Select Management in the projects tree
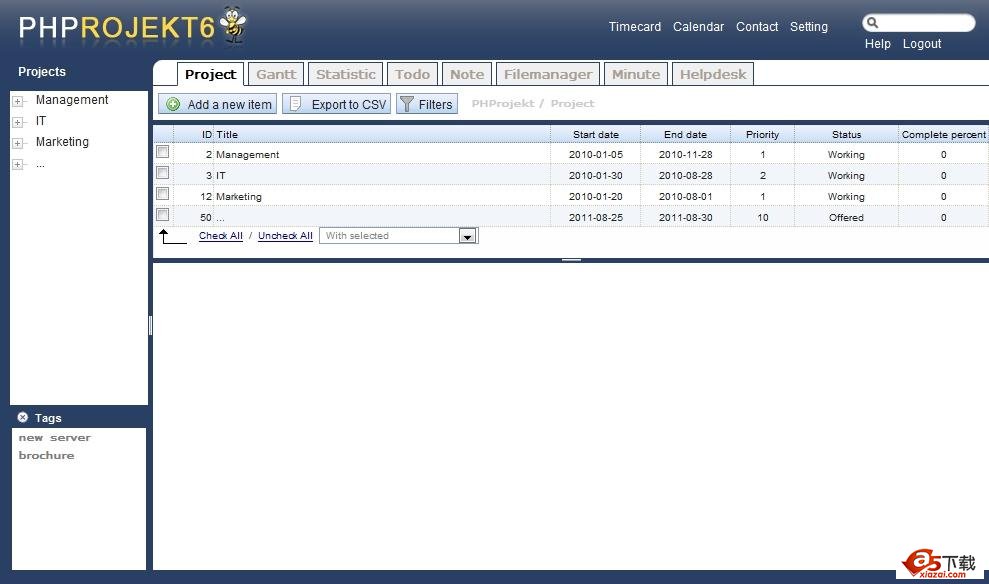Image resolution: width=989 pixels, height=584 pixels. (x=72, y=100)
